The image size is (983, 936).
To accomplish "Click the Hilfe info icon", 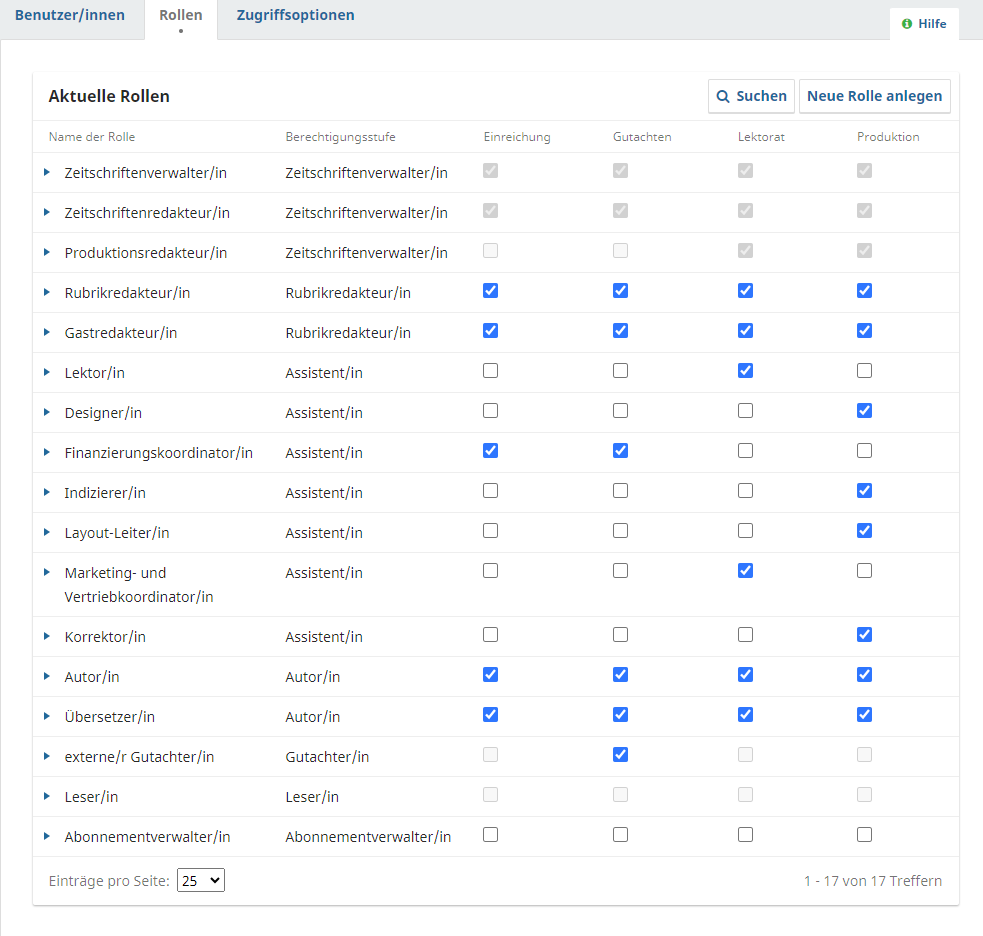I will click(907, 24).
